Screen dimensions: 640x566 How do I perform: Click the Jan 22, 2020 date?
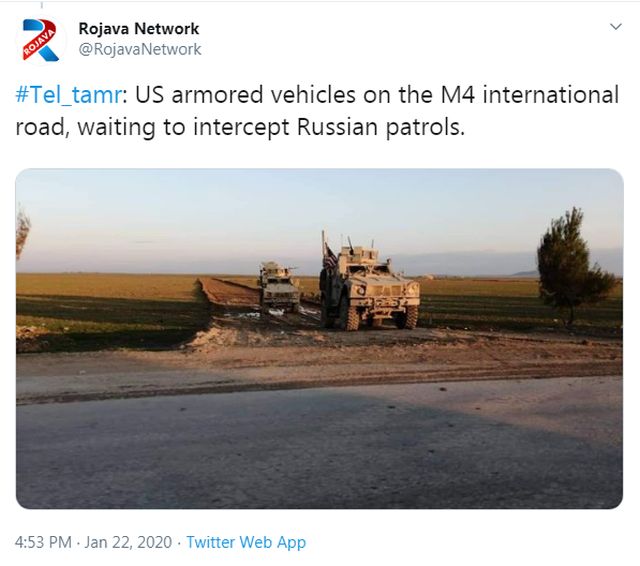point(128,542)
